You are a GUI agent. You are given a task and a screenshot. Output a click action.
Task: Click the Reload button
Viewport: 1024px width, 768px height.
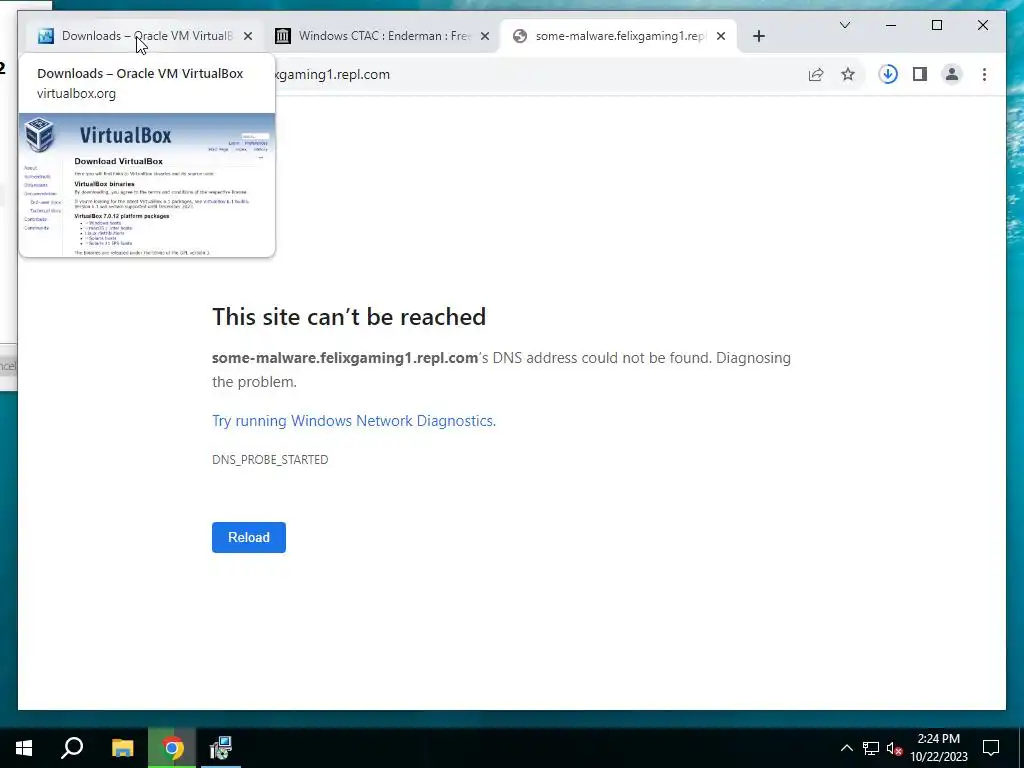[249, 537]
